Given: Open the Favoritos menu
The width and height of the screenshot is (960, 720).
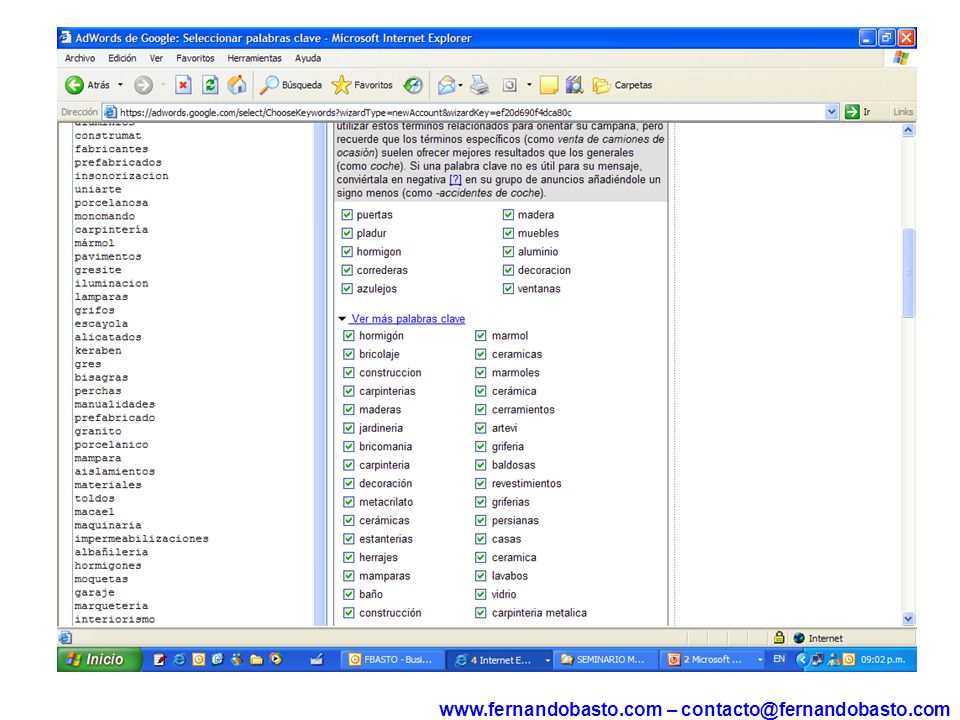Looking at the screenshot, I should 195,58.
